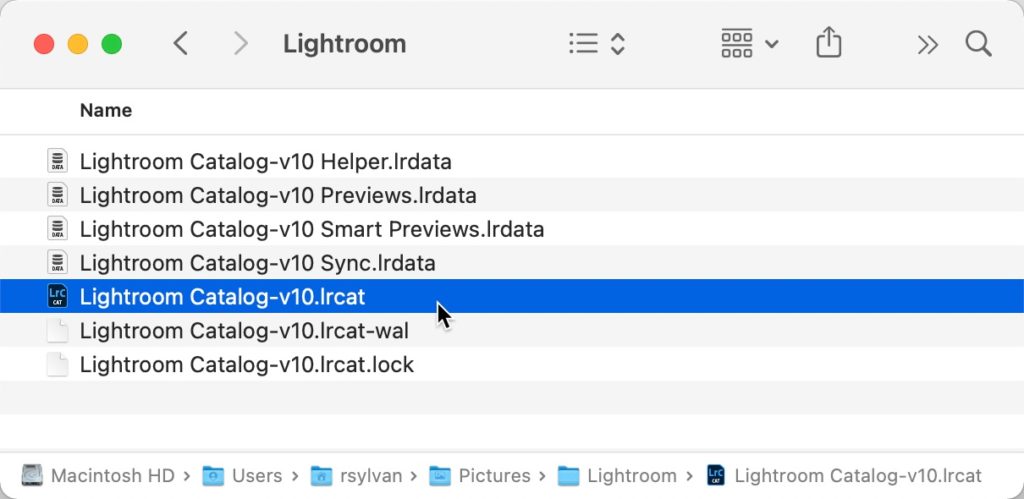Click the Lrc catalog icon in the selected row

(x=57, y=297)
